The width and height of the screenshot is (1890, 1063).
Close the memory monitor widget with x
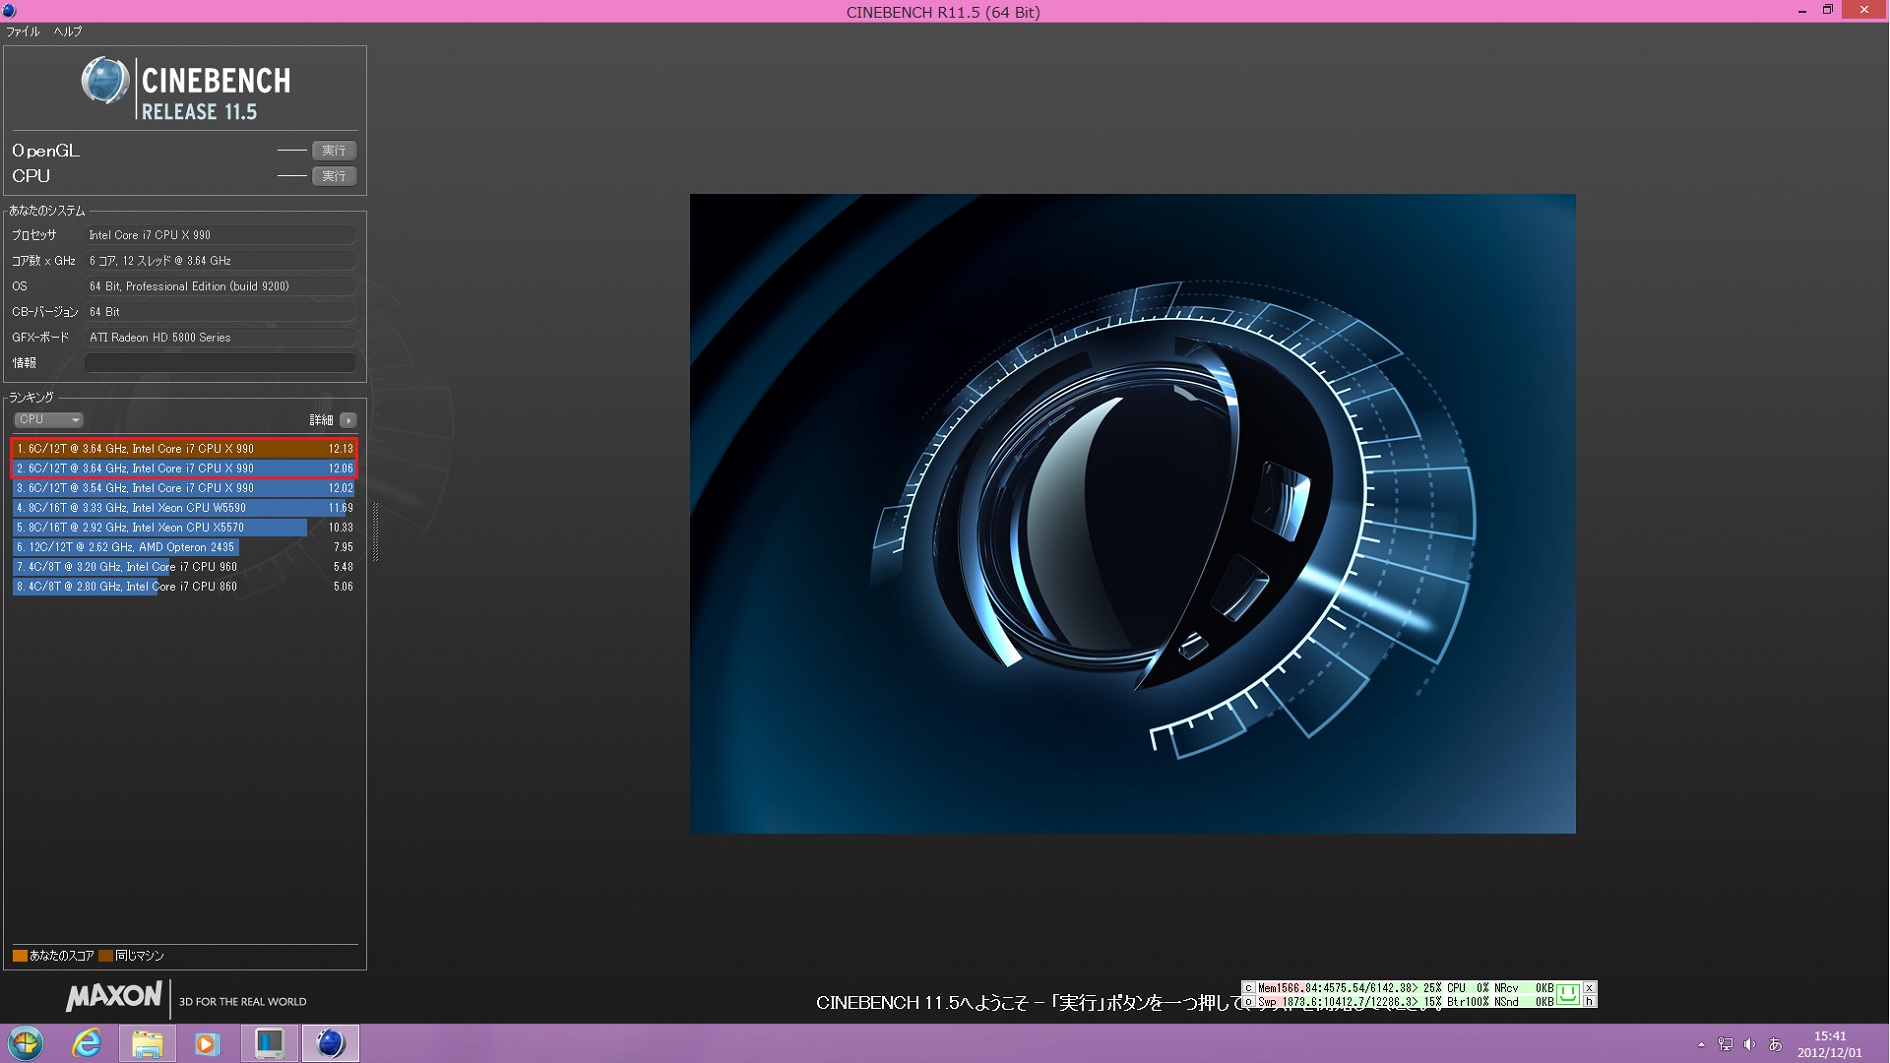tap(1589, 988)
